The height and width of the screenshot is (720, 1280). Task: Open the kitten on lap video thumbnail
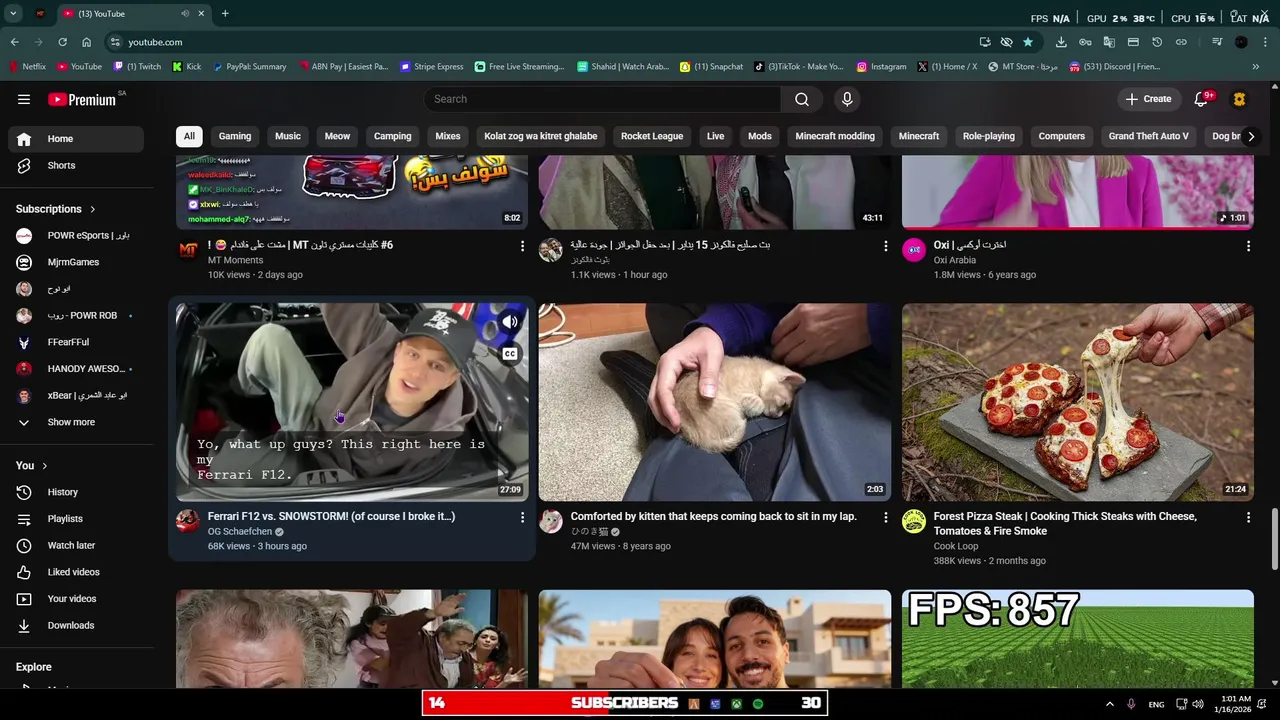tap(715, 402)
